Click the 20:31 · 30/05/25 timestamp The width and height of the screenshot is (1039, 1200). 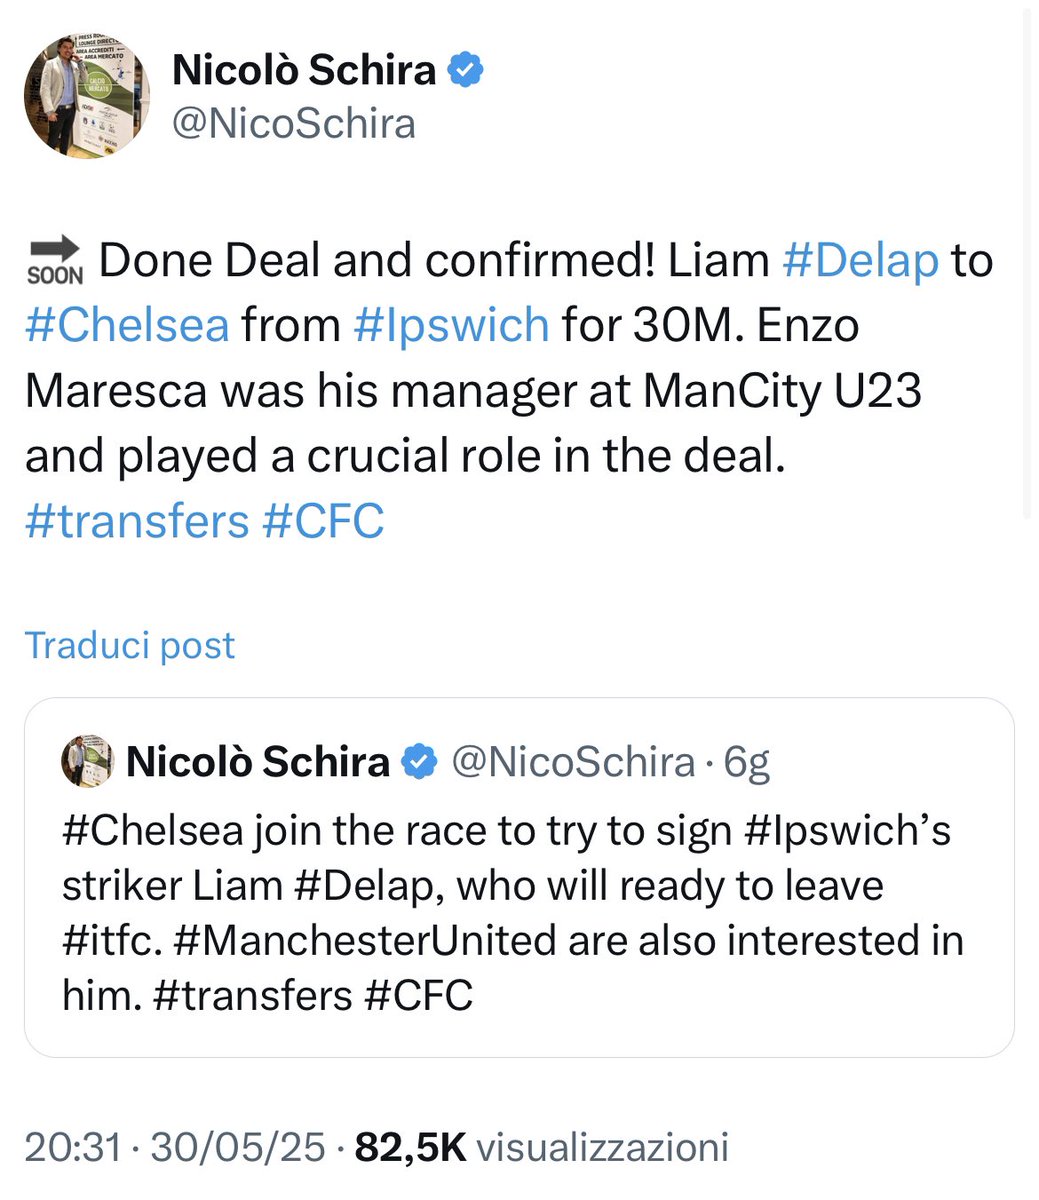point(175,1146)
